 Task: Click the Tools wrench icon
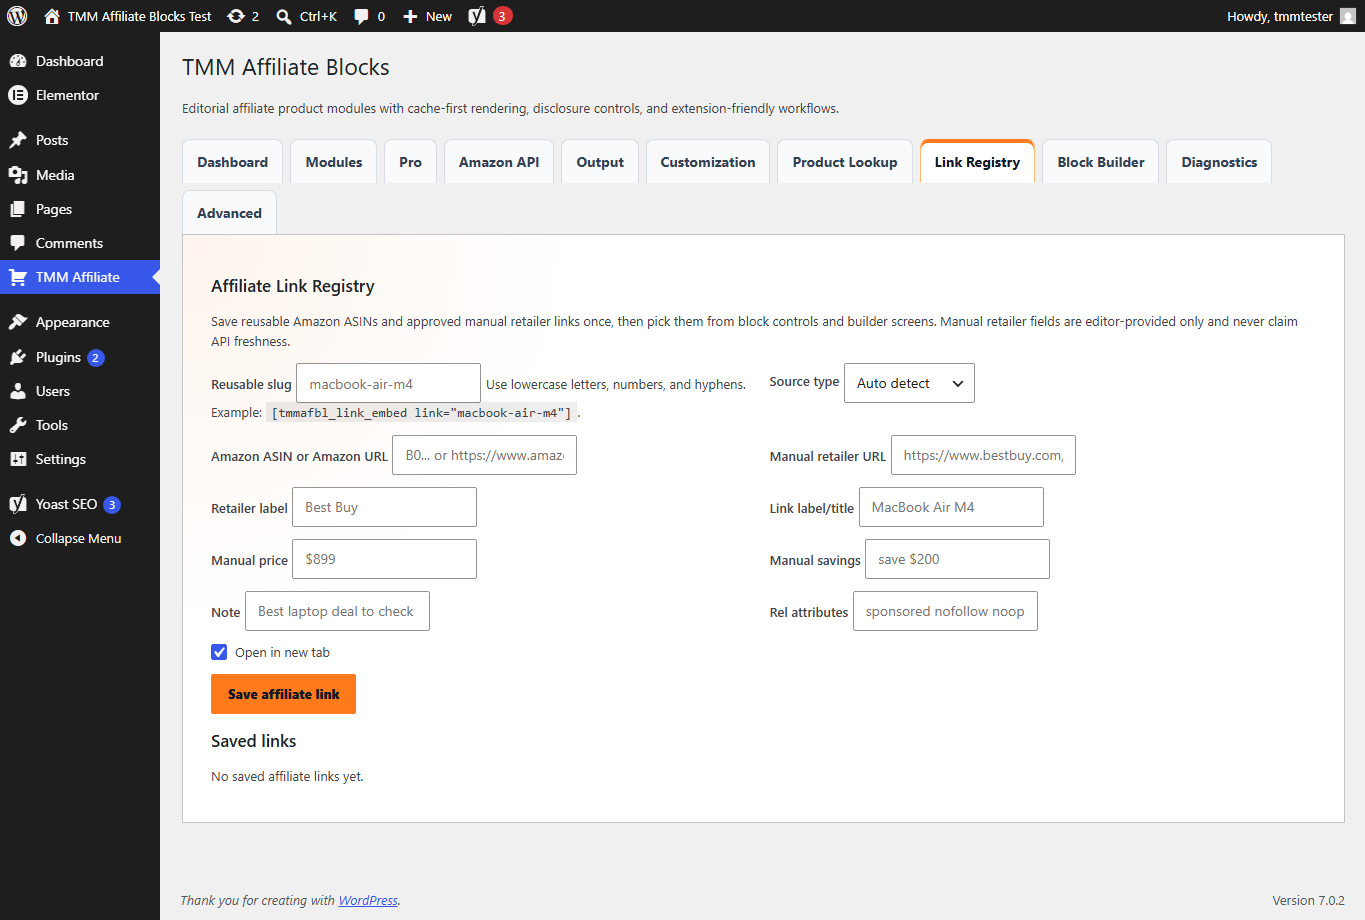click(18, 425)
